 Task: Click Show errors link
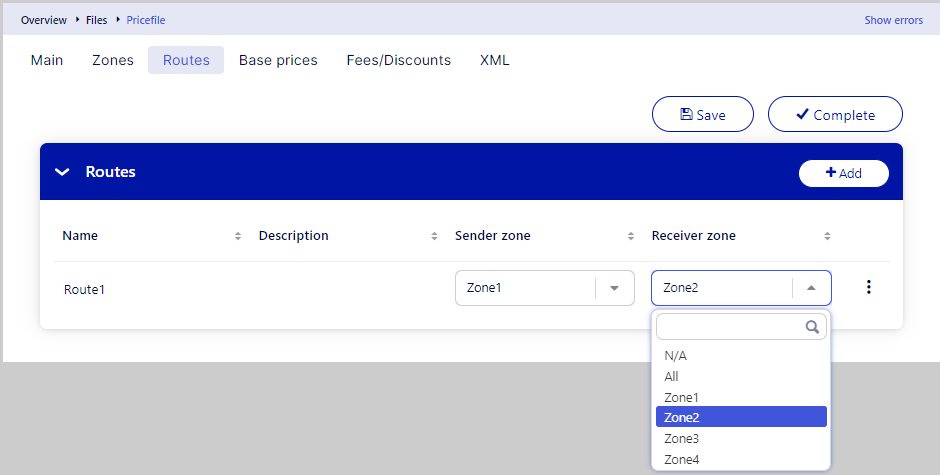click(893, 20)
